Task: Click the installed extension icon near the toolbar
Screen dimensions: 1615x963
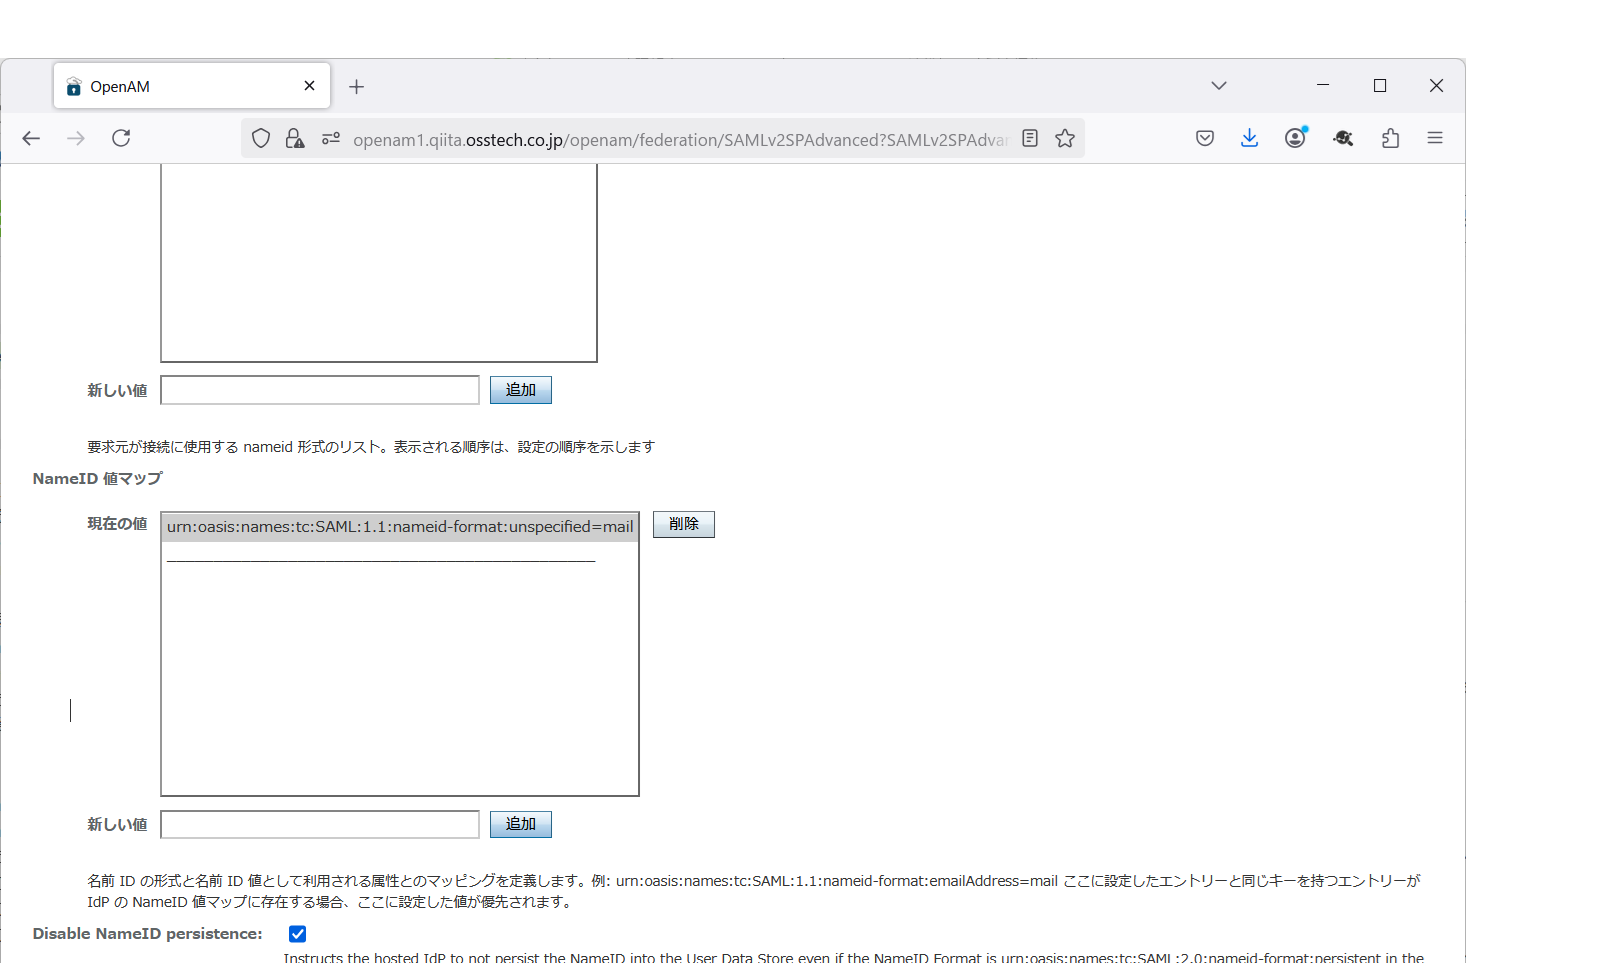Action: point(1343,138)
